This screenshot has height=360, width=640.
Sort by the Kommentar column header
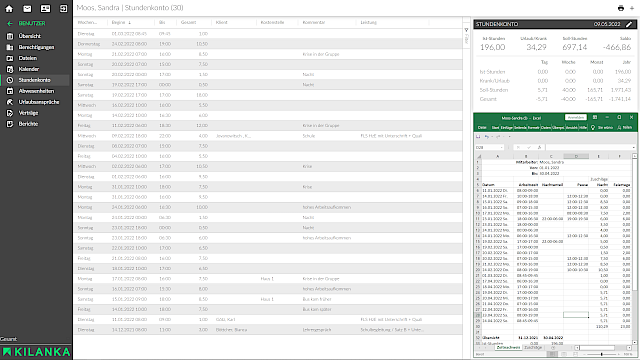click(314, 22)
